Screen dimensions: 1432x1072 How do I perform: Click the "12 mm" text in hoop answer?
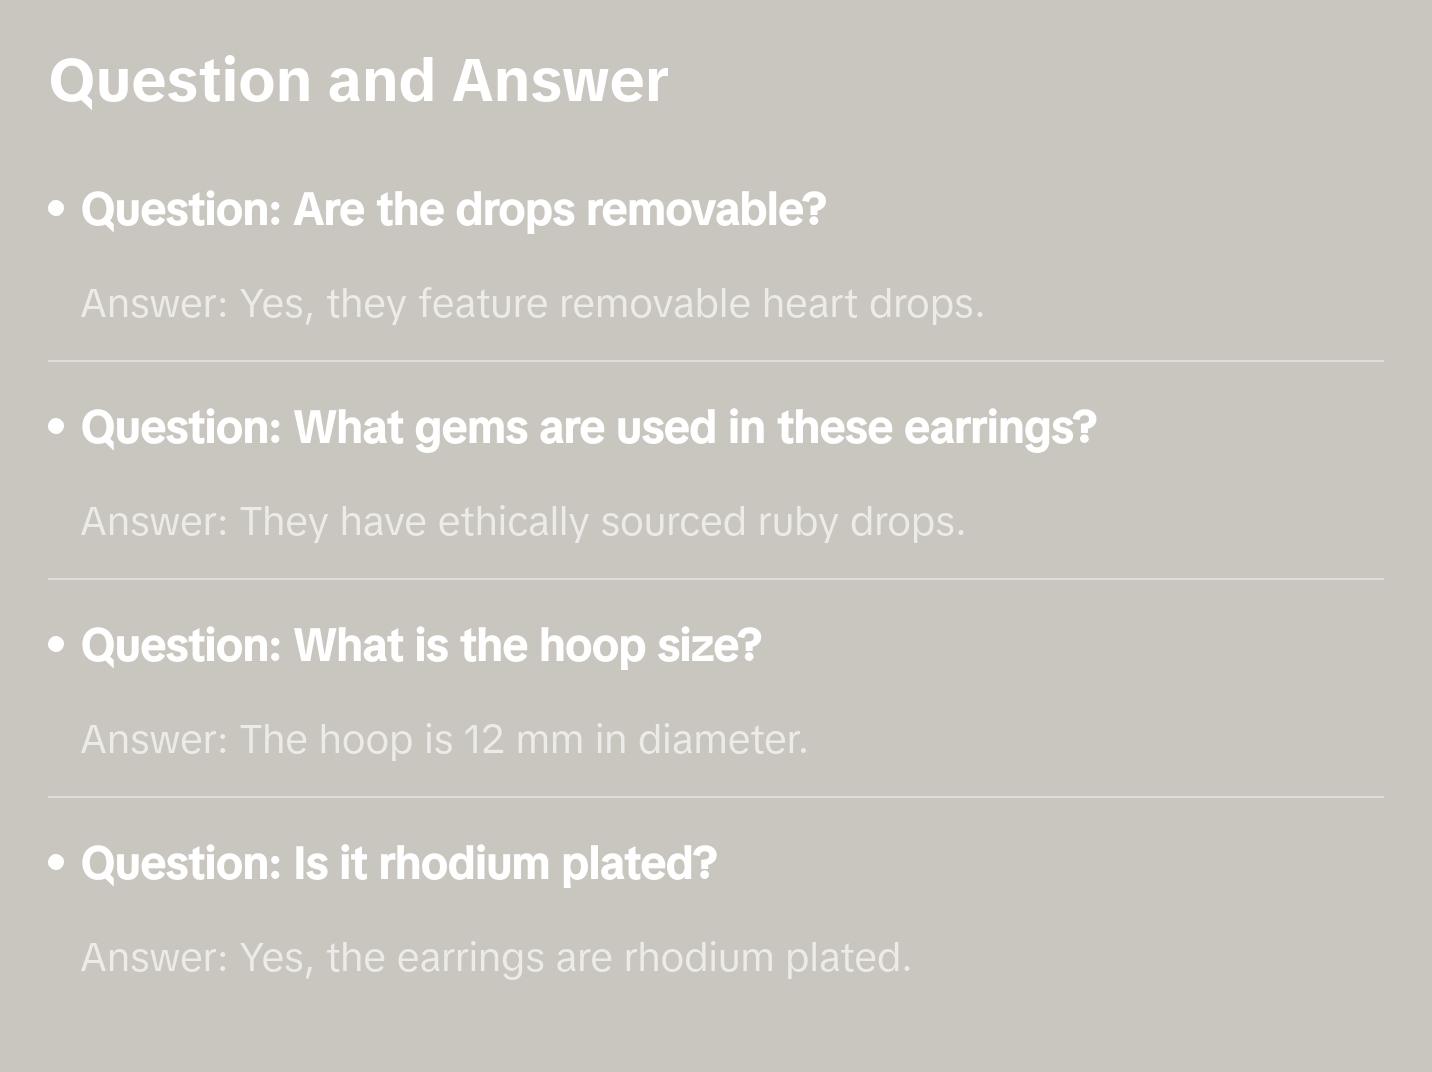tap(523, 739)
